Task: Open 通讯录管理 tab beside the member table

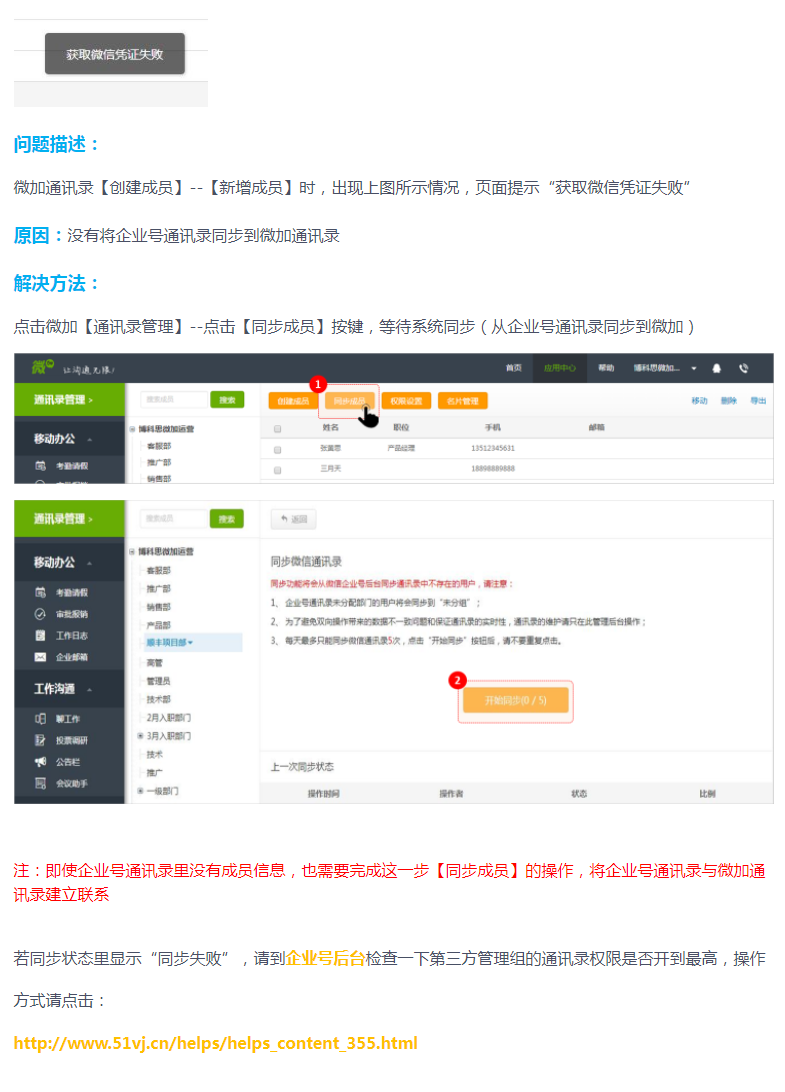Action: tap(69, 400)
